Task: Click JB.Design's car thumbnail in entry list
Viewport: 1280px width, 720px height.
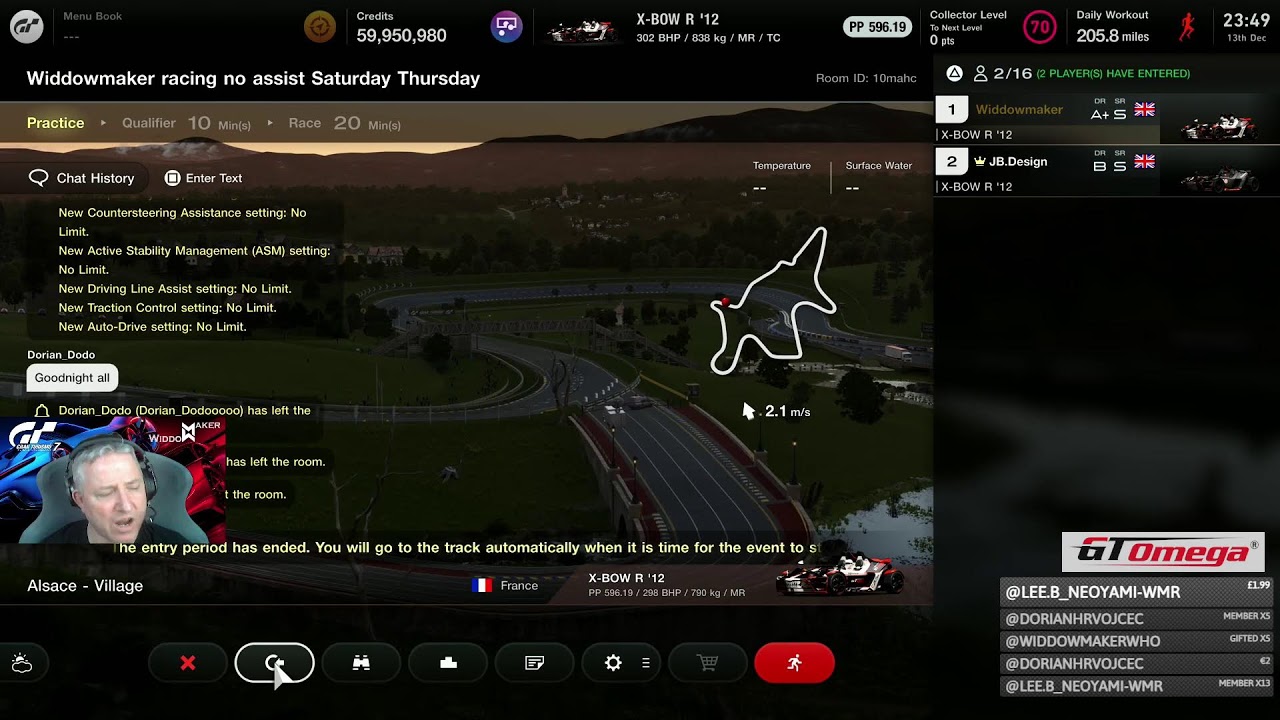Action: [1218, 179]
